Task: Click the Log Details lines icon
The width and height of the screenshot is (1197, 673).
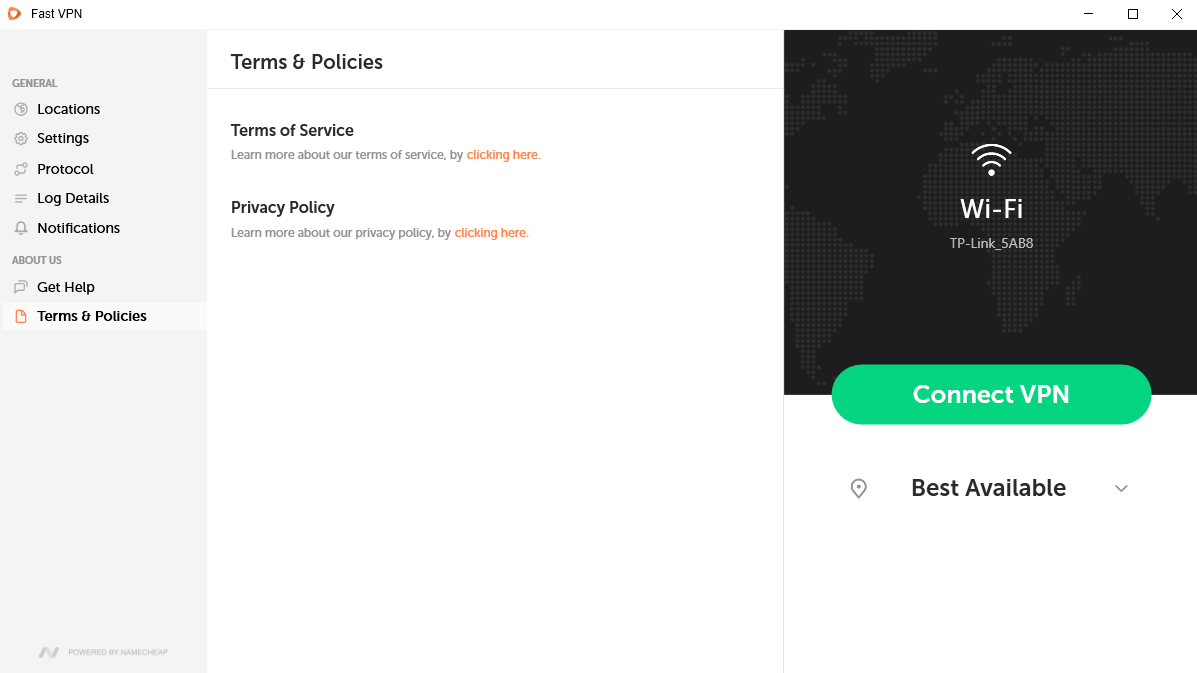Action: 21,198
